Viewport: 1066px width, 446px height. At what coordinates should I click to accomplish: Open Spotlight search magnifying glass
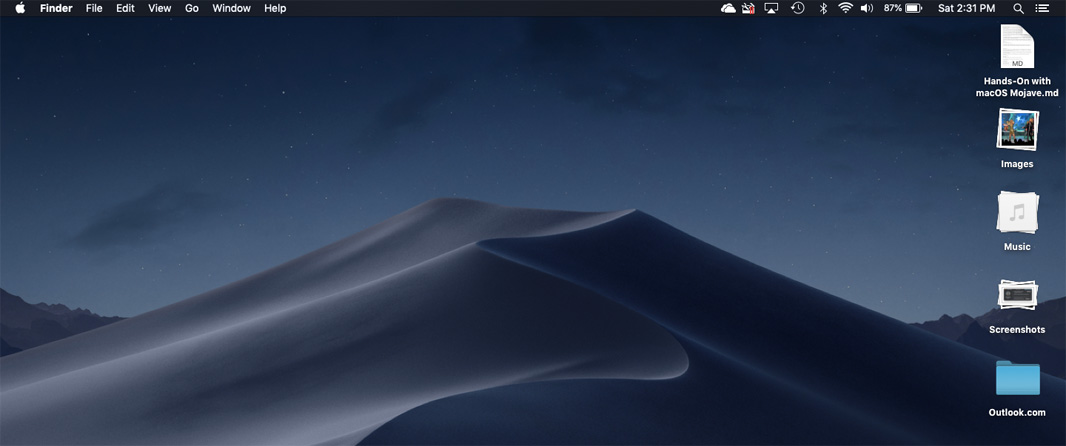[x=1018, y=8]
